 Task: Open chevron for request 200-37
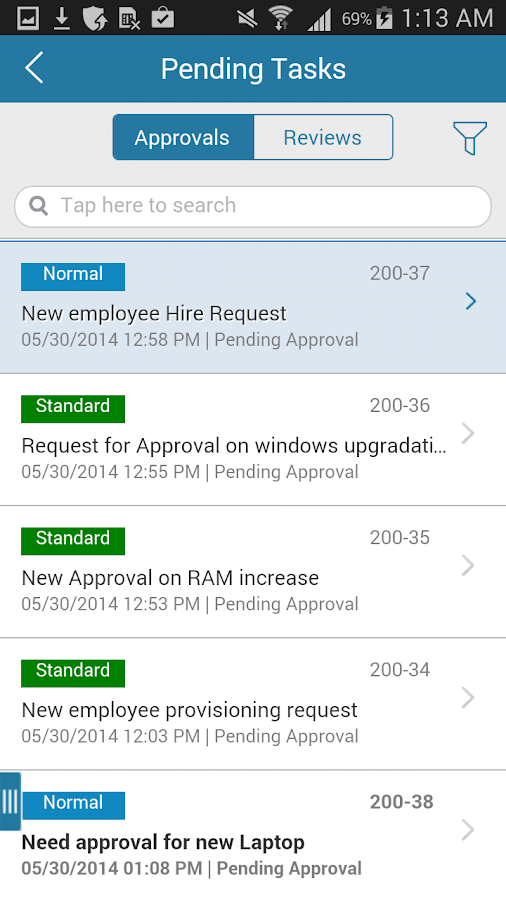point(471,301)
